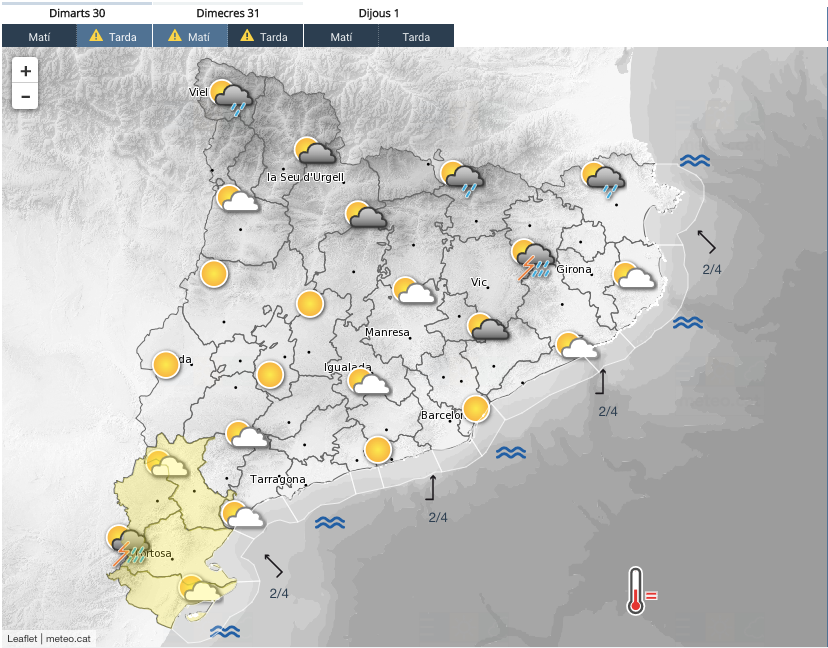Switch to Dimecres 31 Matí forecast
This screenshot has width=828, height=648.
[x=190, y=37]
